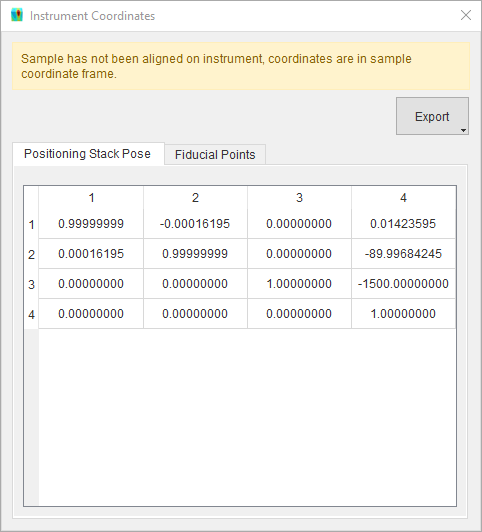This screenshot has height=532, width=482.
Task: Select column header 4
Action: [403, 197]
